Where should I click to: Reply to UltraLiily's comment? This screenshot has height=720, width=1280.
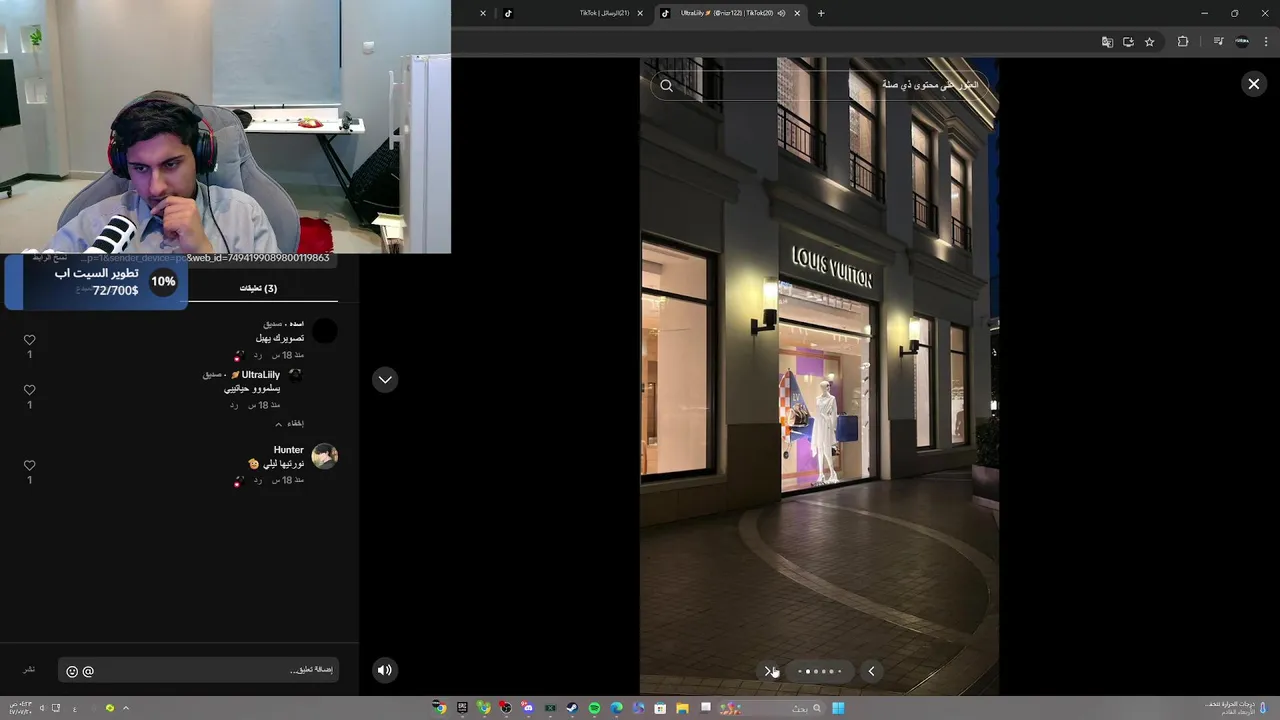tap(234, 405)
